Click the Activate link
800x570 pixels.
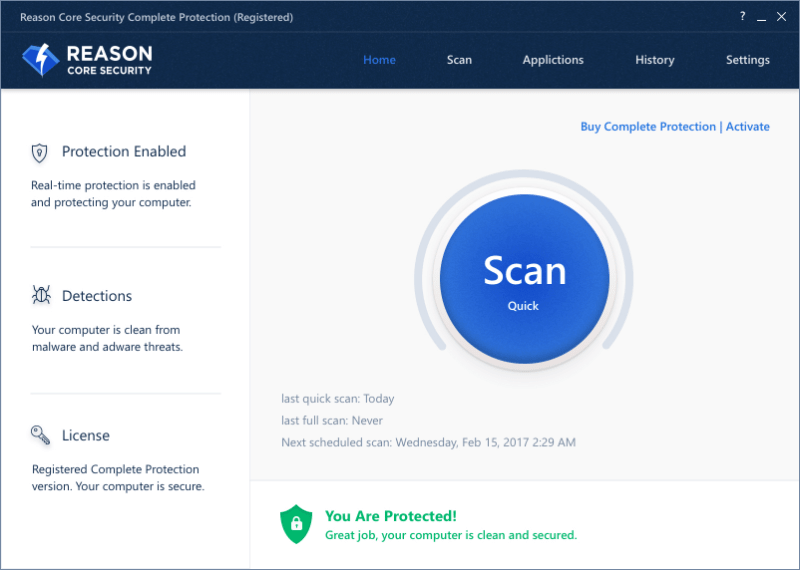pyautogui.click(x=747, y=127)
